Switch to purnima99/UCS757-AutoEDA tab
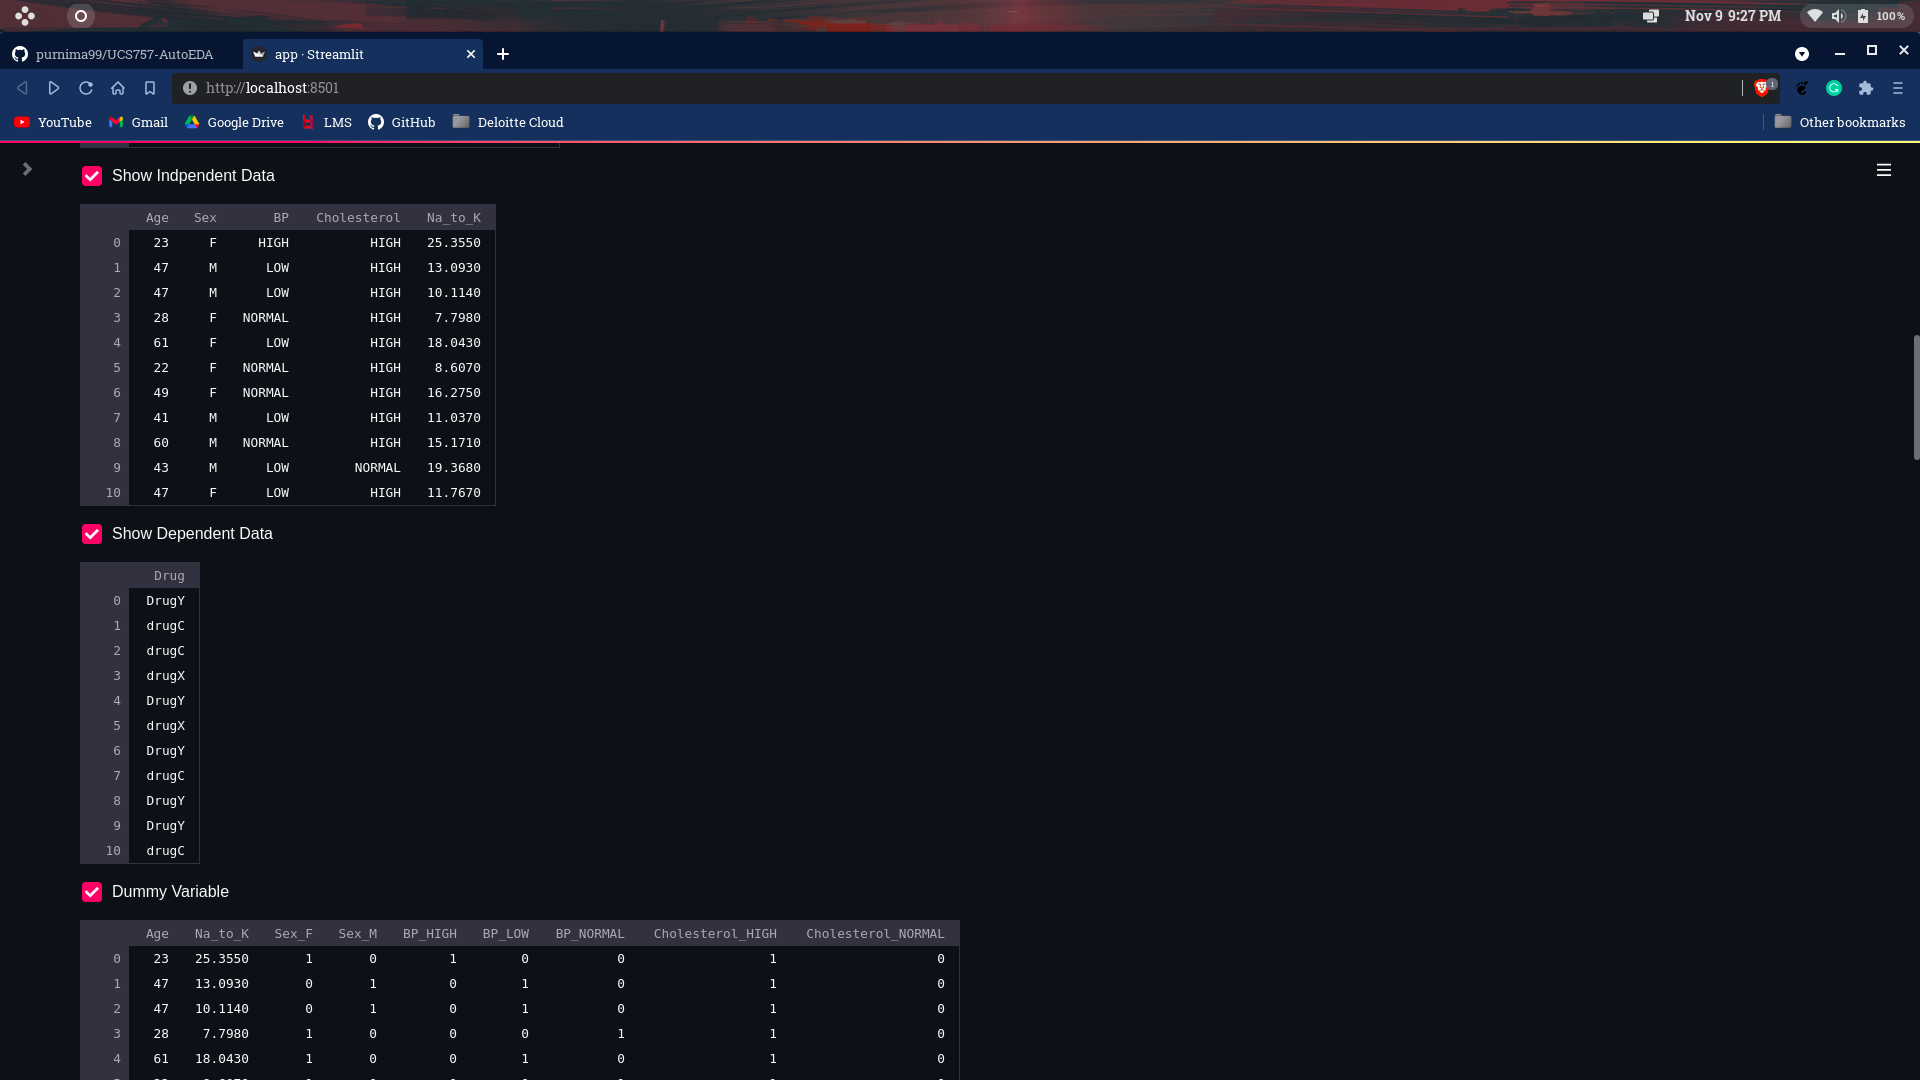Image resolution: width=1920 pixels, height=1080 pixels. tap(124, 54)
